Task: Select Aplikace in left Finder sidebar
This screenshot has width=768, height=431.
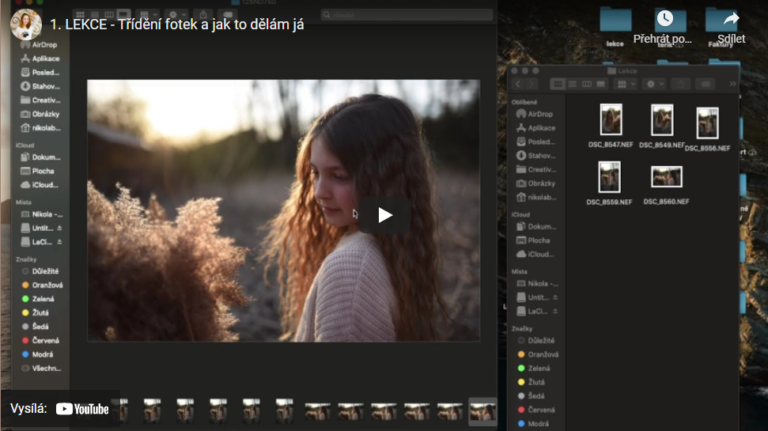Action: [x=40, y=58]
